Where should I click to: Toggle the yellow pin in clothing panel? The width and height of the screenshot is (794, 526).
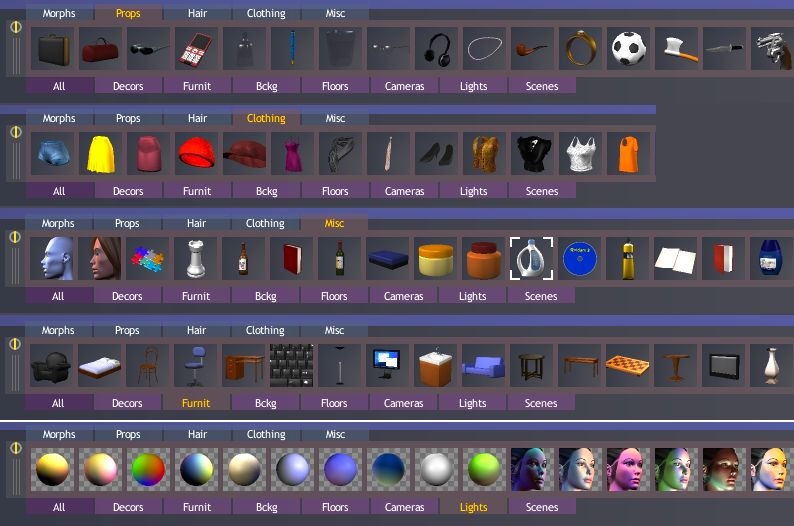(16, 132)
